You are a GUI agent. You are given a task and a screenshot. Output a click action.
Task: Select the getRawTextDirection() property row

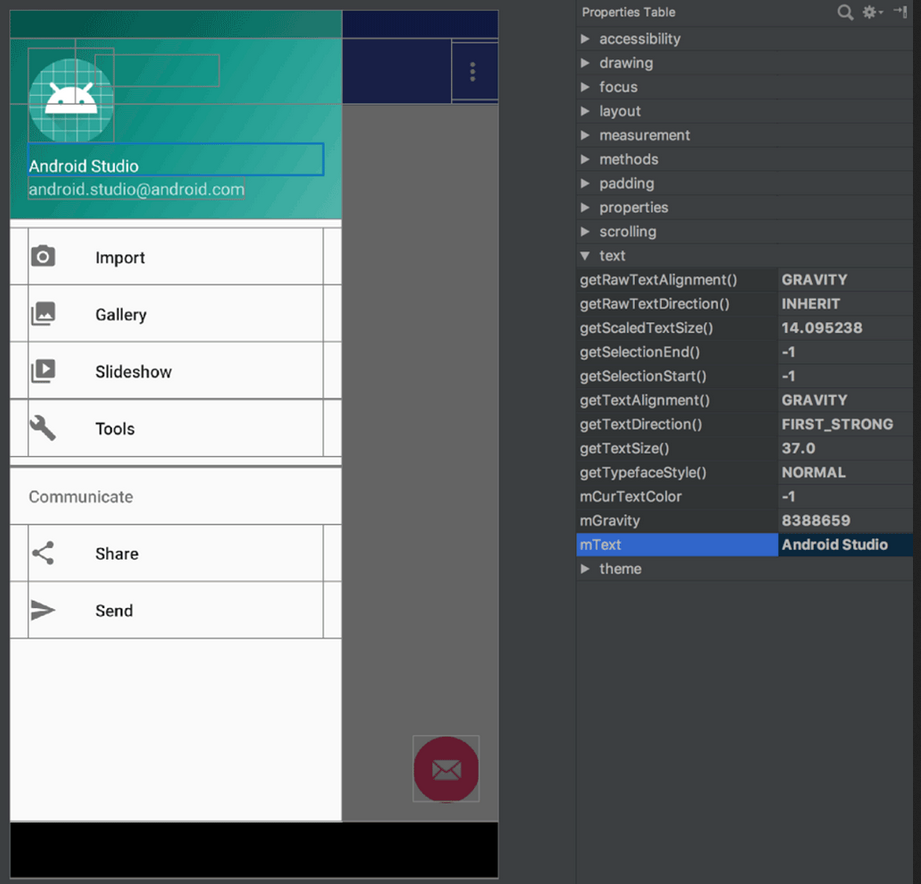click(744, 304)
